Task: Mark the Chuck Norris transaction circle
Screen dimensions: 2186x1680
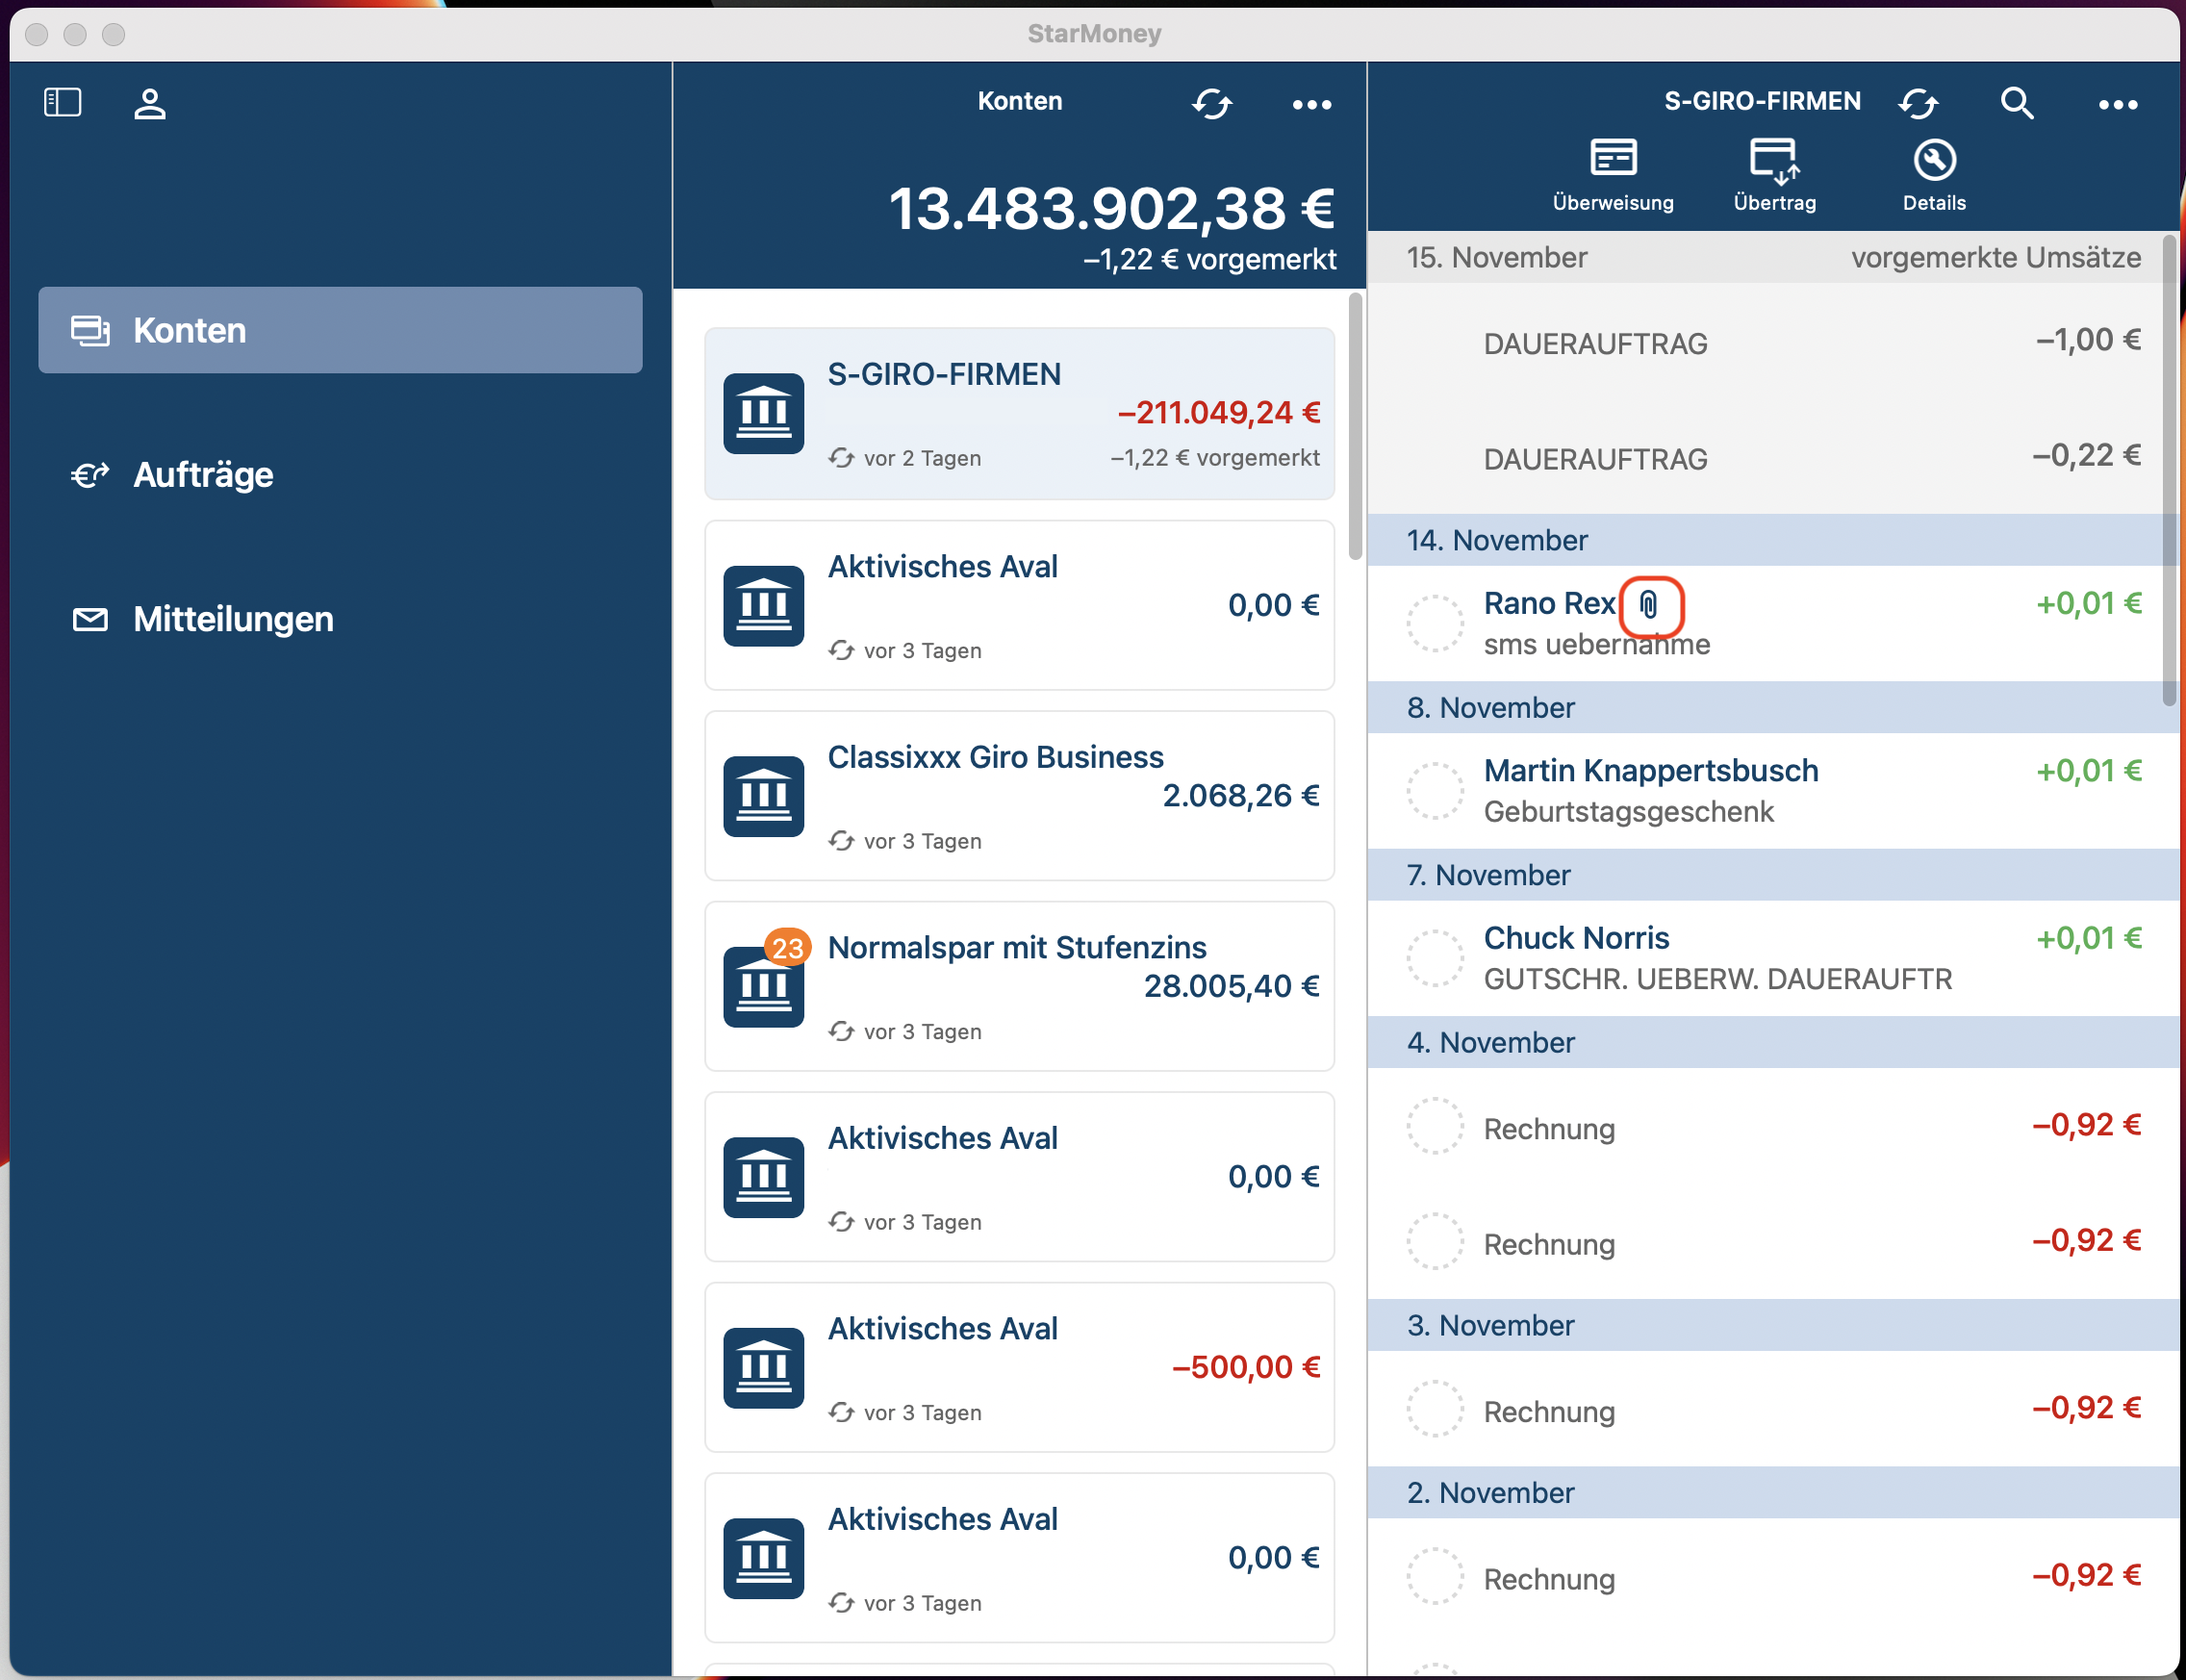Action: pyautogui.click(x=1435, y=957)
